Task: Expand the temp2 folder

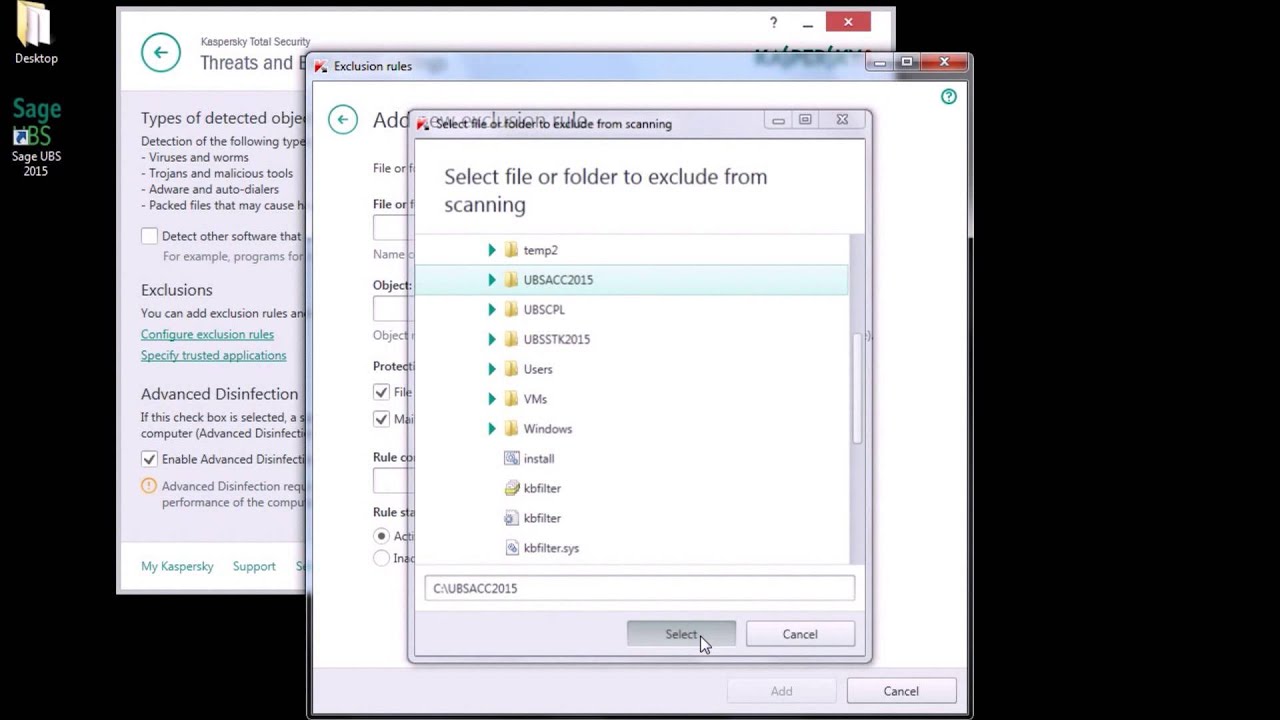Action: (x=491, y=250)
